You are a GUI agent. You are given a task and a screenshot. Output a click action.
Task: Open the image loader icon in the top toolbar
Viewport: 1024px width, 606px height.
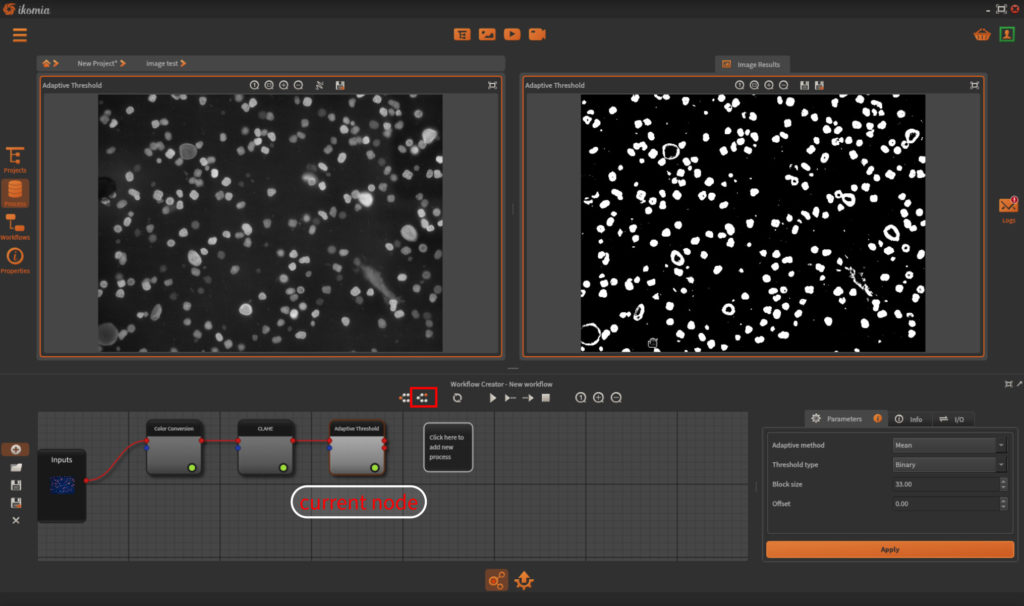pos(487,33)
